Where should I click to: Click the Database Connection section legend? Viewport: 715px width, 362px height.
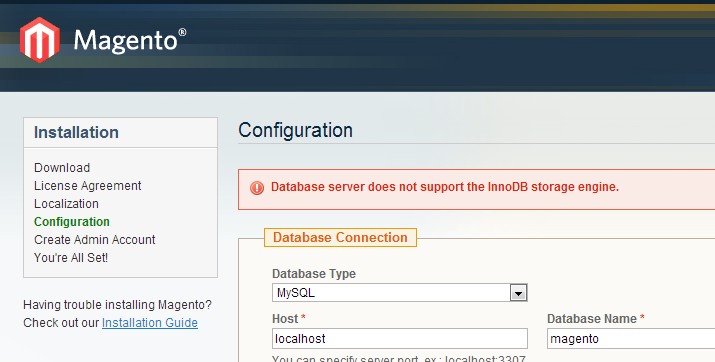[x=340, y=238]
